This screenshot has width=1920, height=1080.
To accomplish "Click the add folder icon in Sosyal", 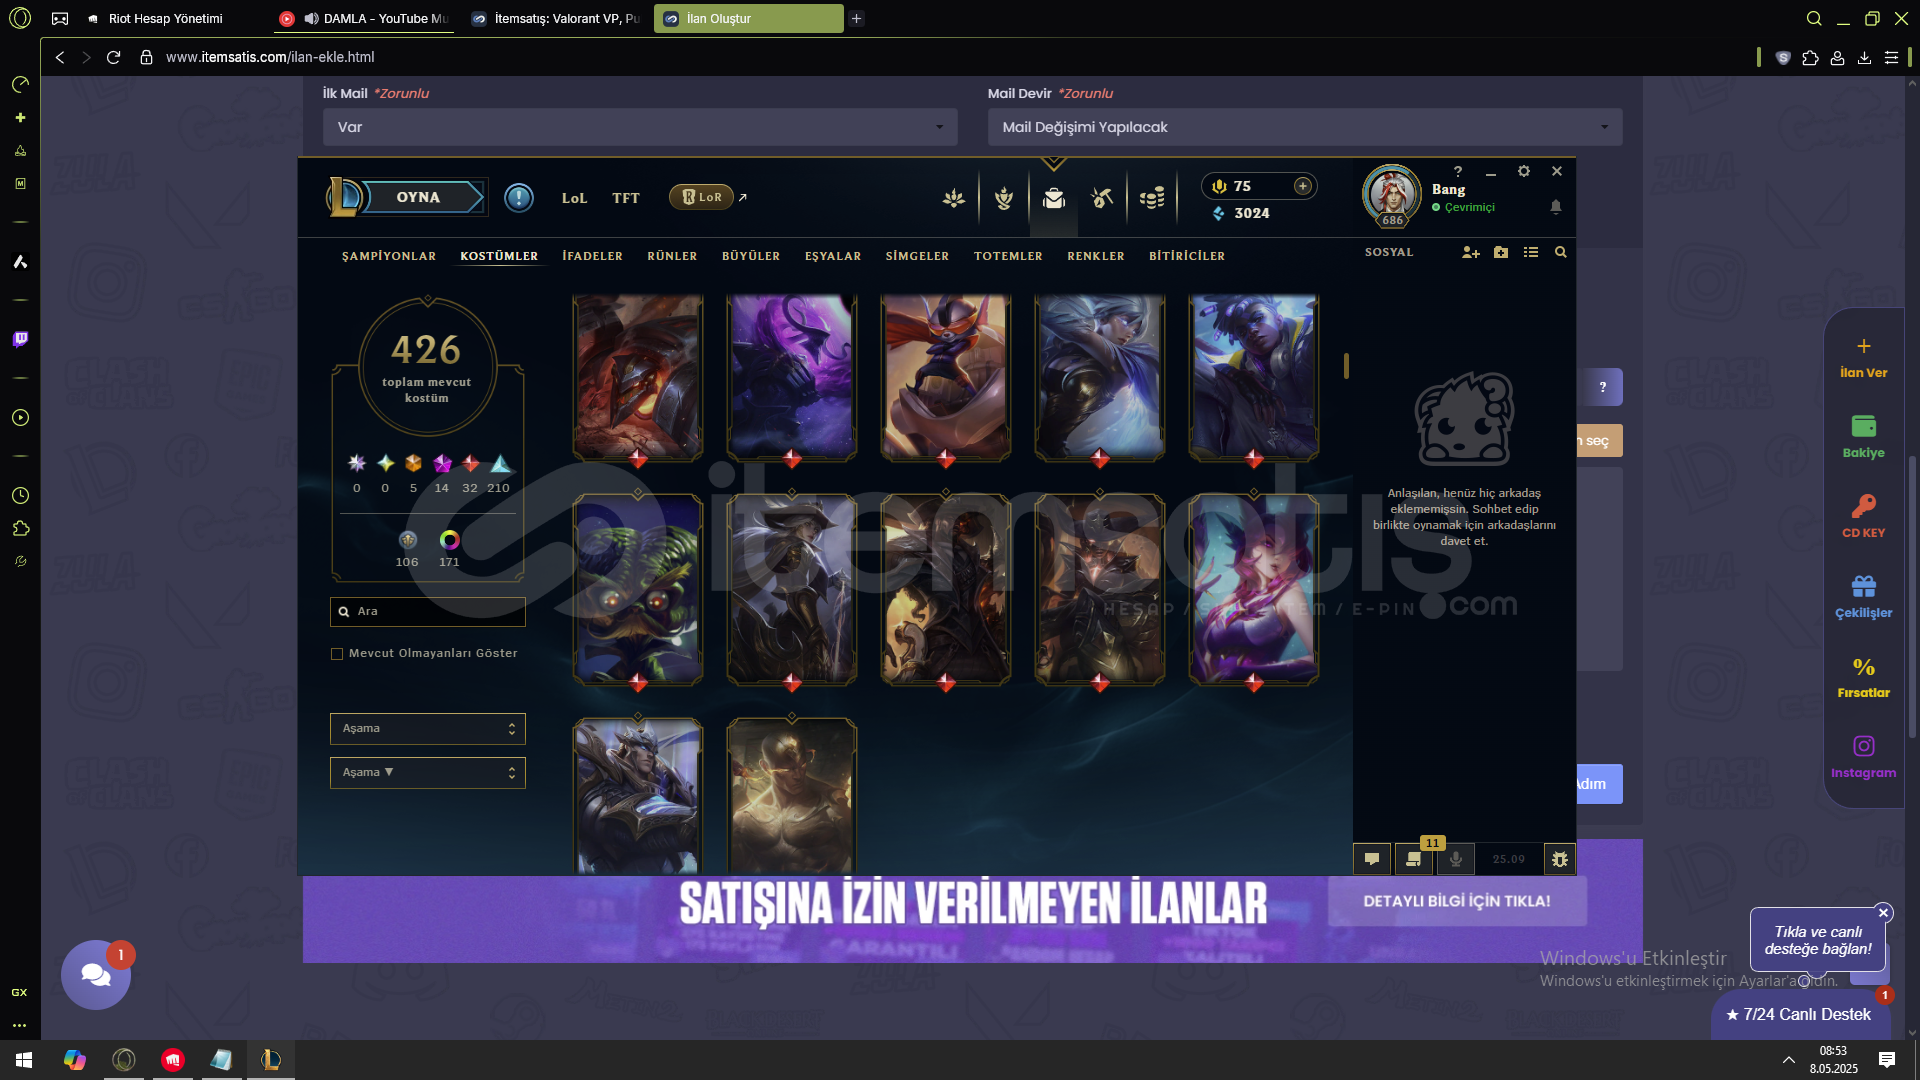I will pos(1501,253).
